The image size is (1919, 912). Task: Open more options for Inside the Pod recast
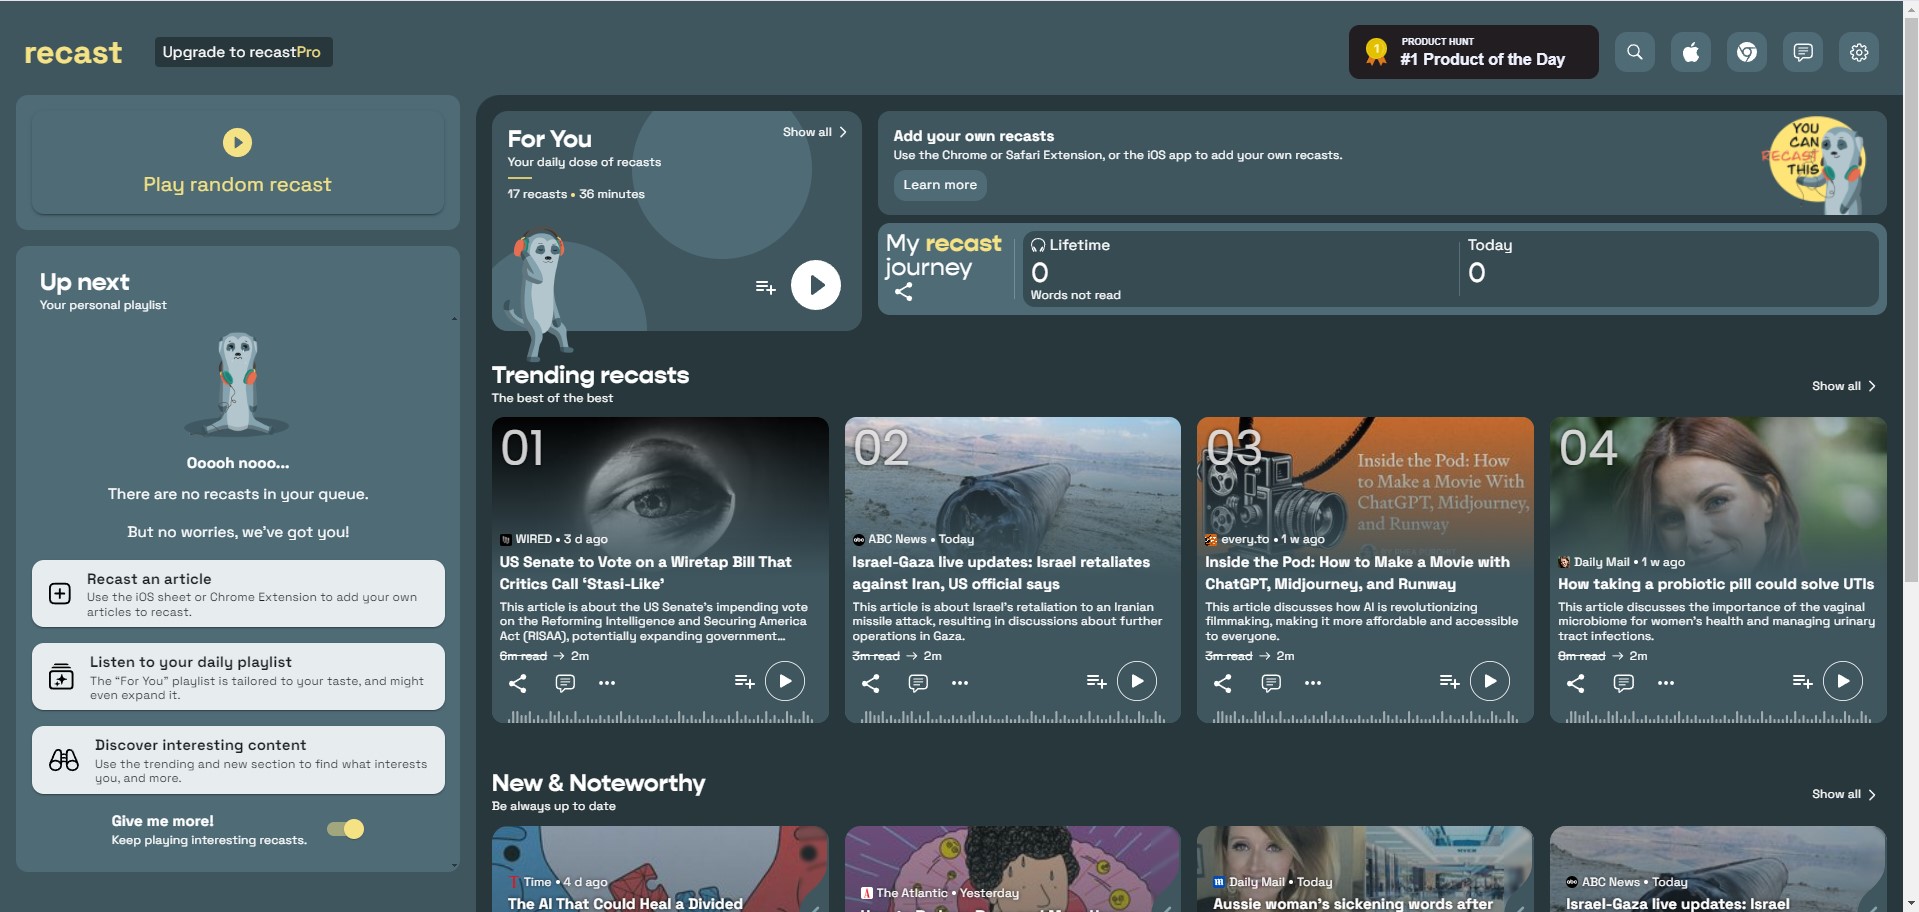click(1313, 683)
